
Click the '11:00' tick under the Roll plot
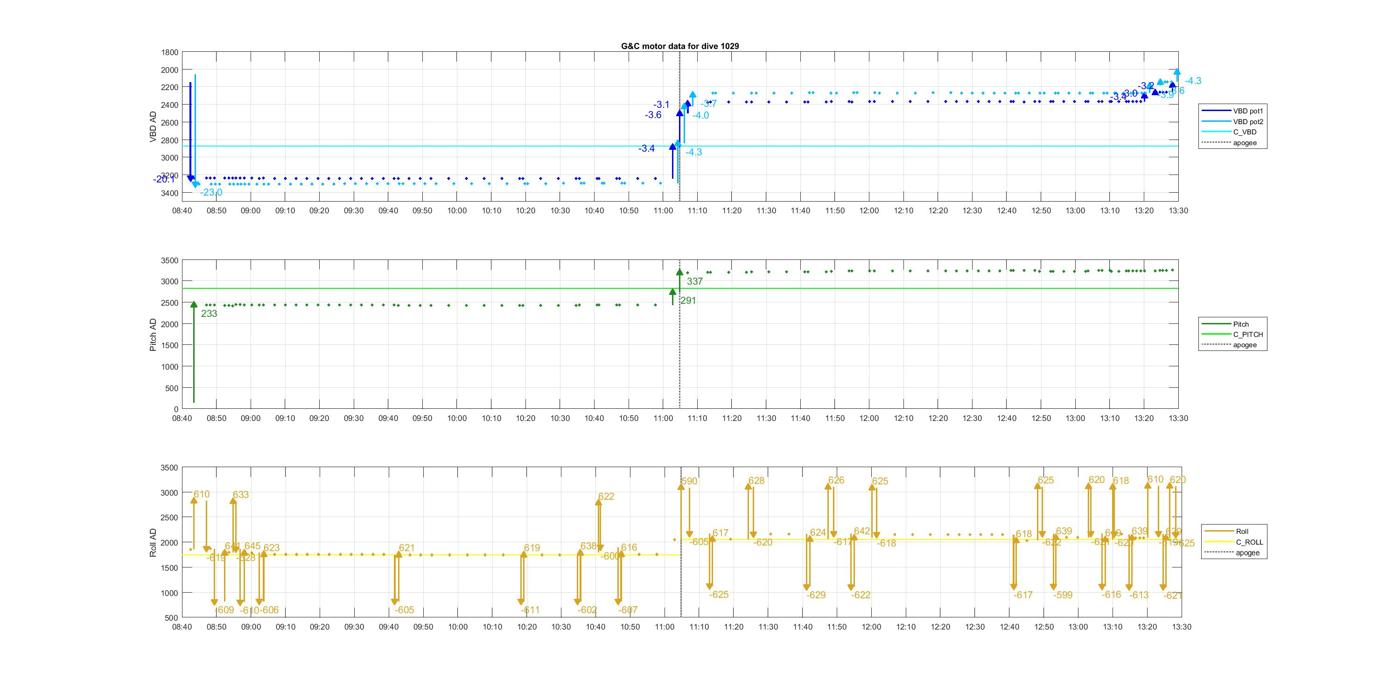click(664, 627)
